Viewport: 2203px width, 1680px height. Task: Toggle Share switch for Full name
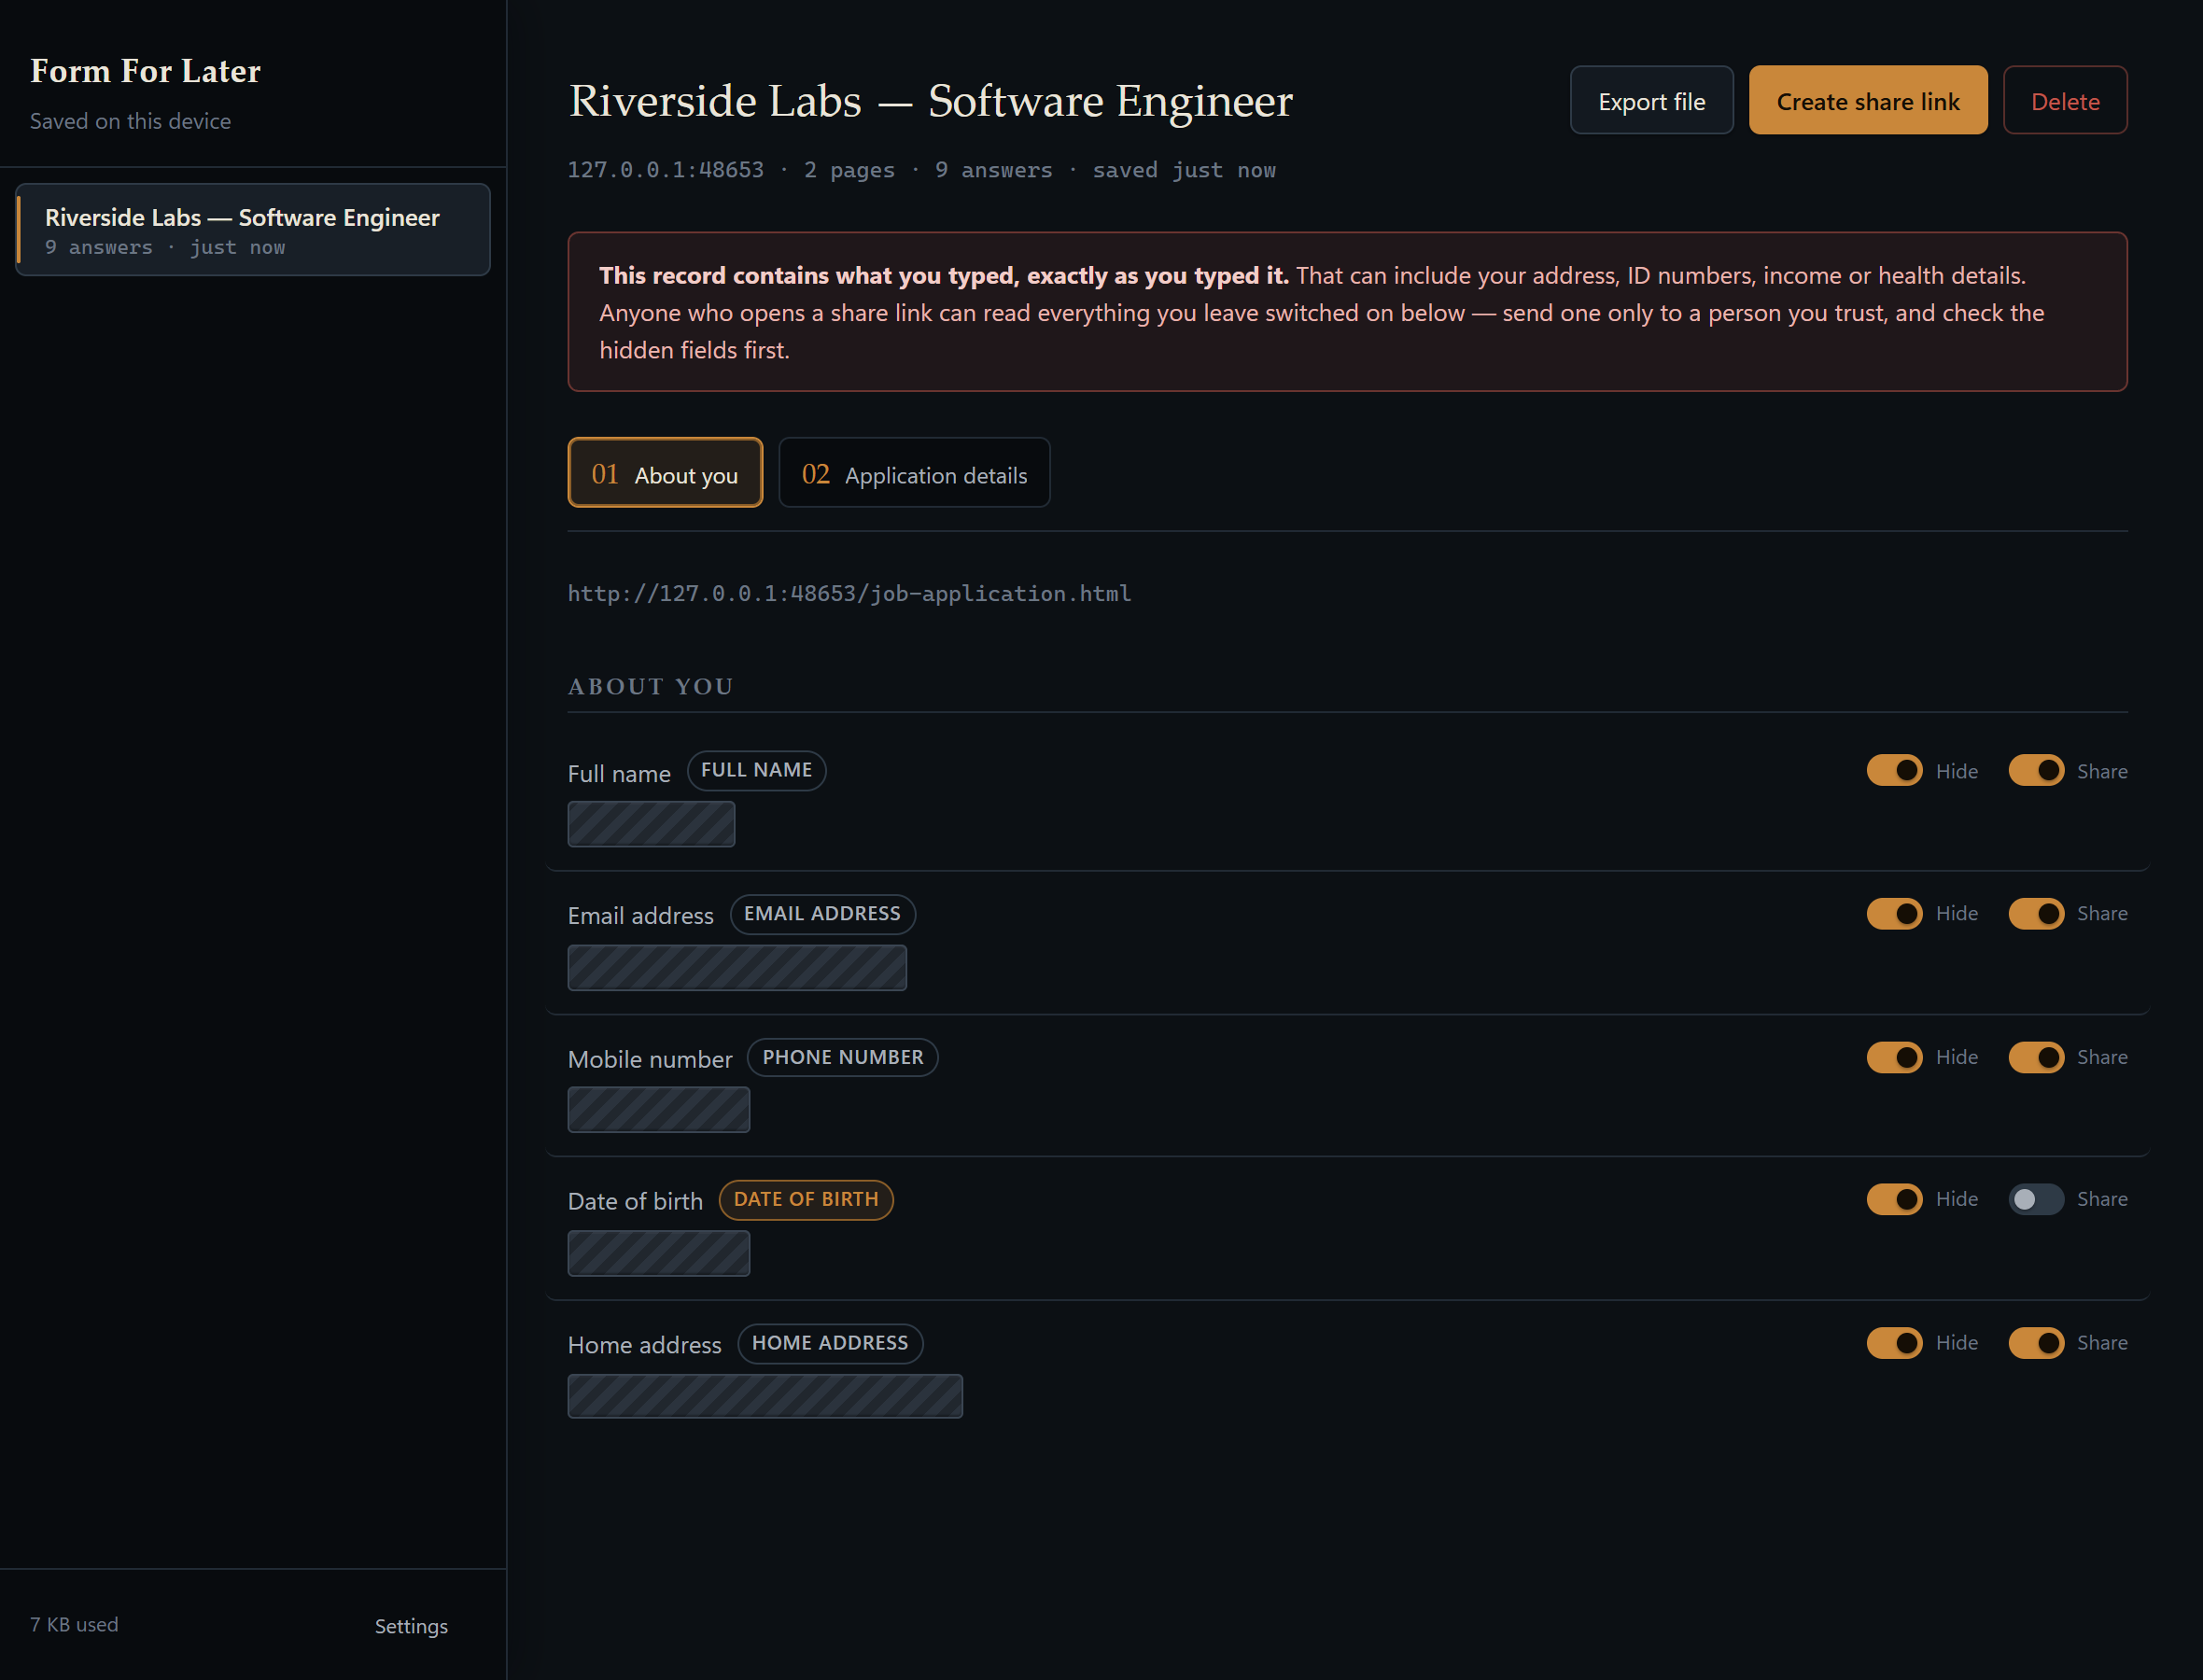coord(2036,771)
